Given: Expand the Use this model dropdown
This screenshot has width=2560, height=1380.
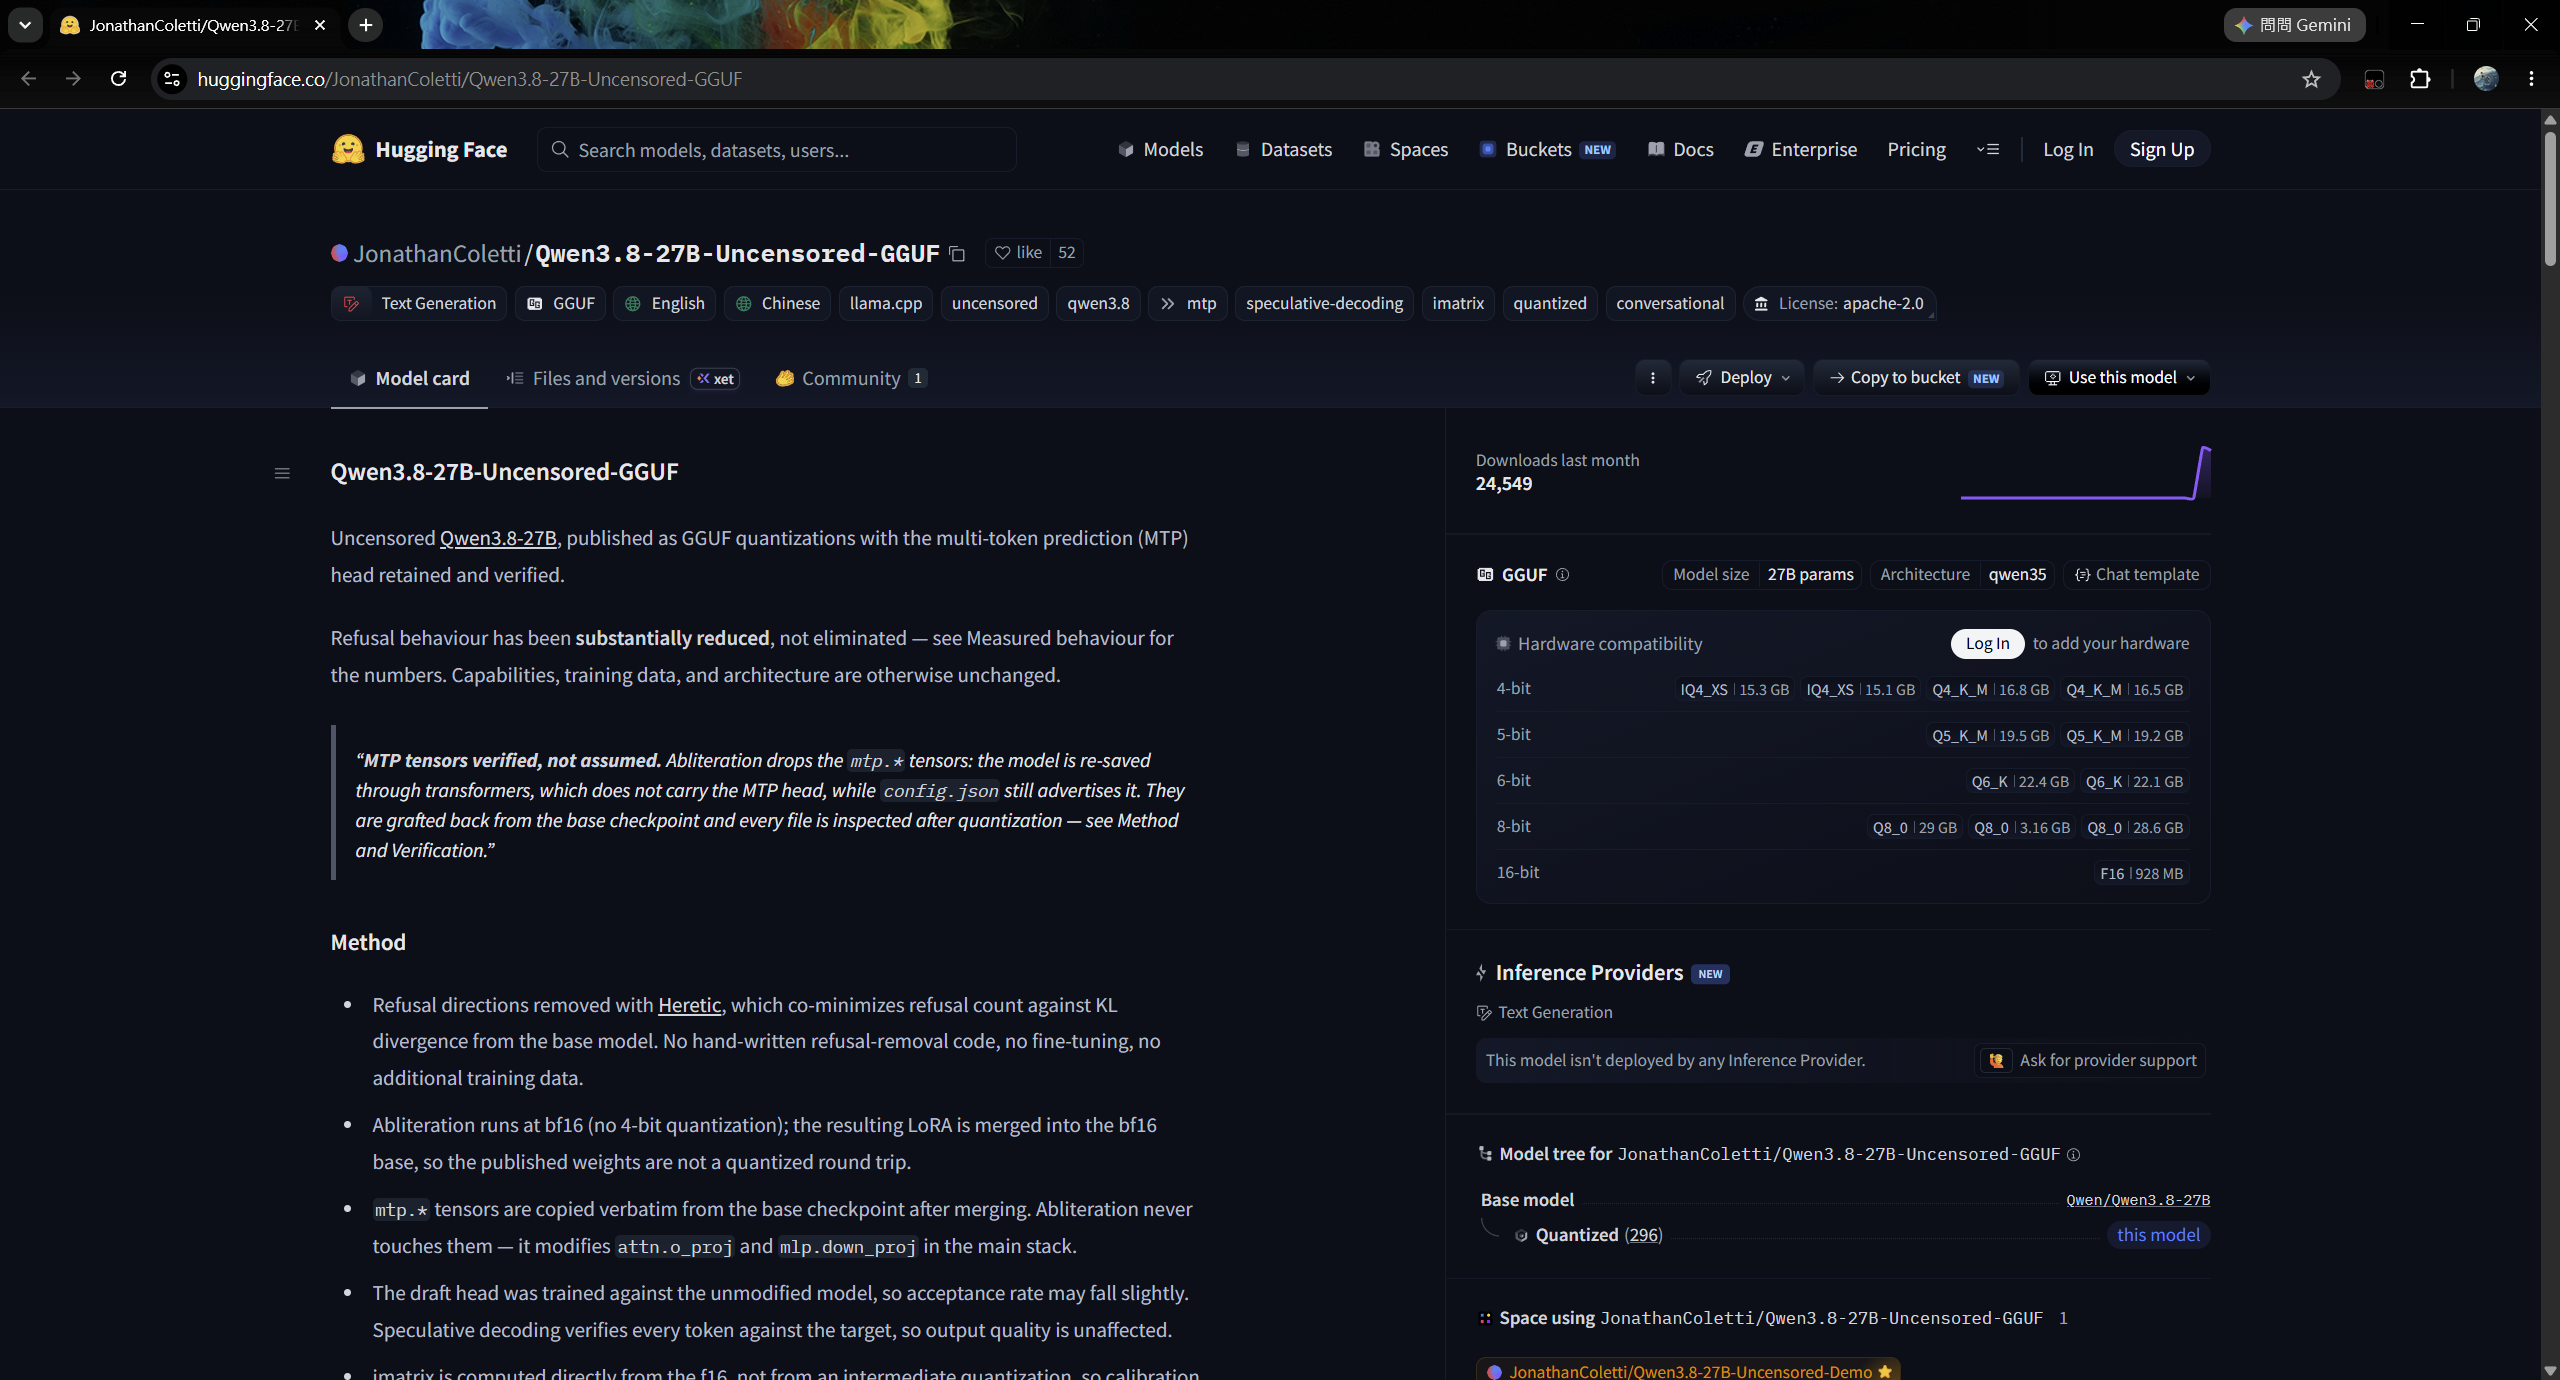Looking at the screenshot, I should point(2119,378).
